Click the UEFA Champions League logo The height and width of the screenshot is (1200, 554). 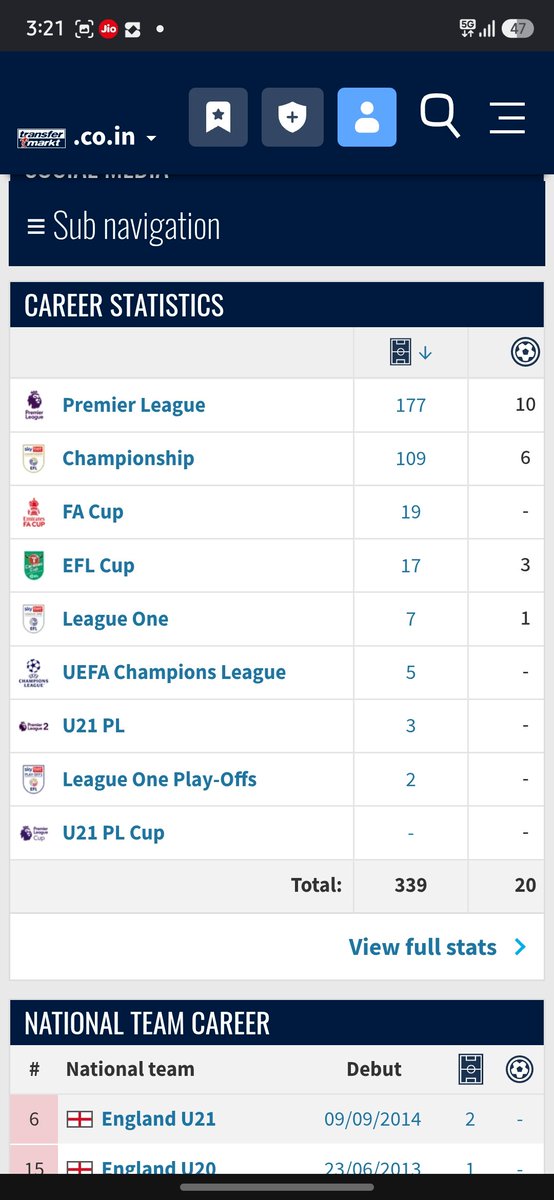click(x=33, y=672)
